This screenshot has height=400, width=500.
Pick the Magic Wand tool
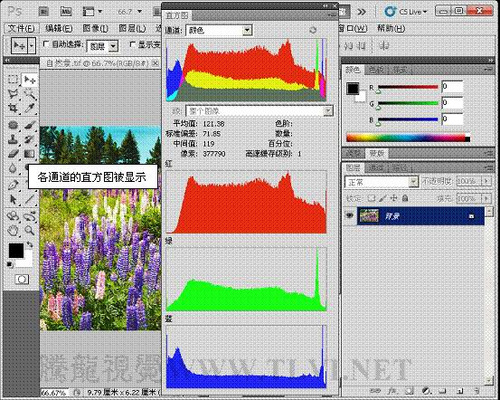pyautogui.click(x=30, y=94)
